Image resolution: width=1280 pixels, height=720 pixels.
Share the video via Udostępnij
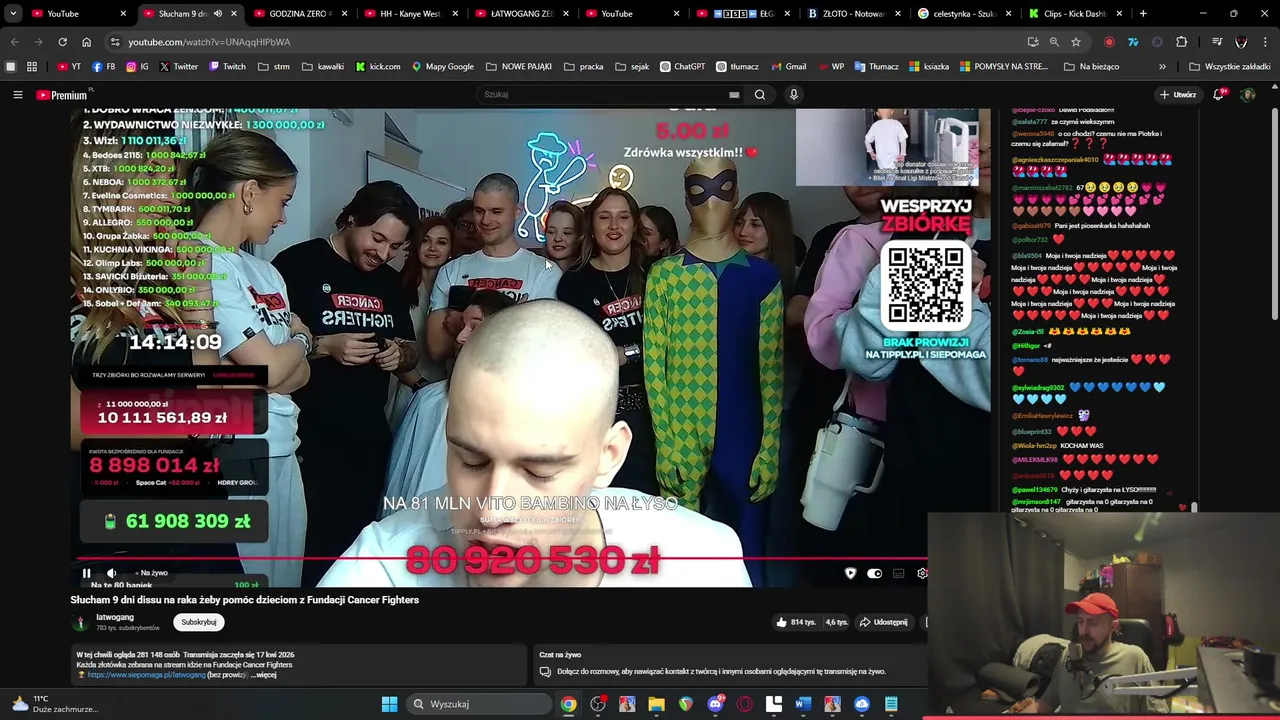click(883, 622)
